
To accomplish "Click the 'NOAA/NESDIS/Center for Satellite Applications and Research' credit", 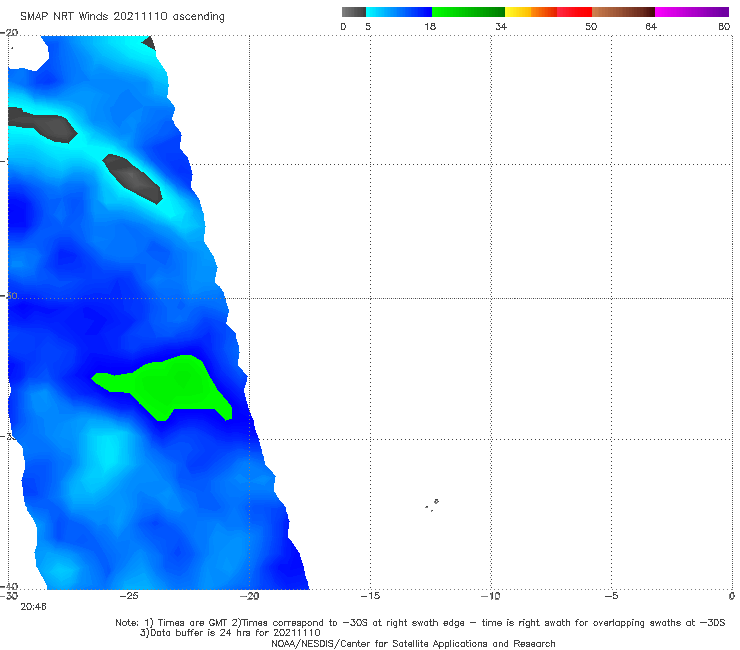I will click(413, 643).
